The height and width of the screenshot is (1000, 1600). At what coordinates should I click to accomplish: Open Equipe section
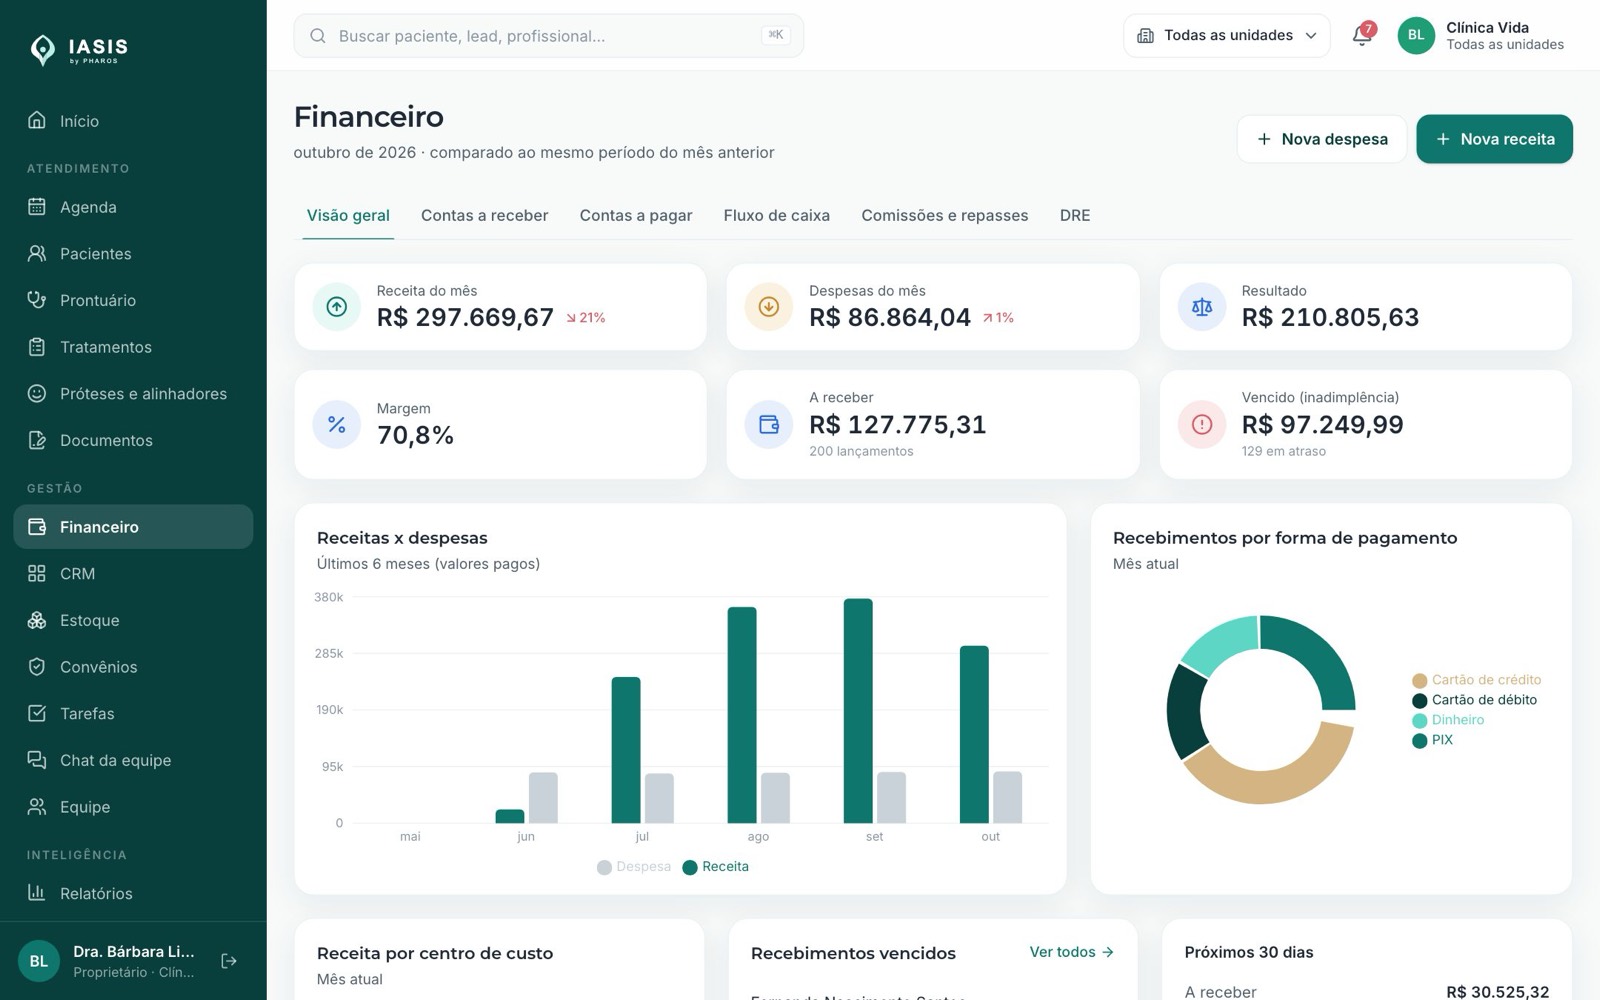tap(133, 807)
